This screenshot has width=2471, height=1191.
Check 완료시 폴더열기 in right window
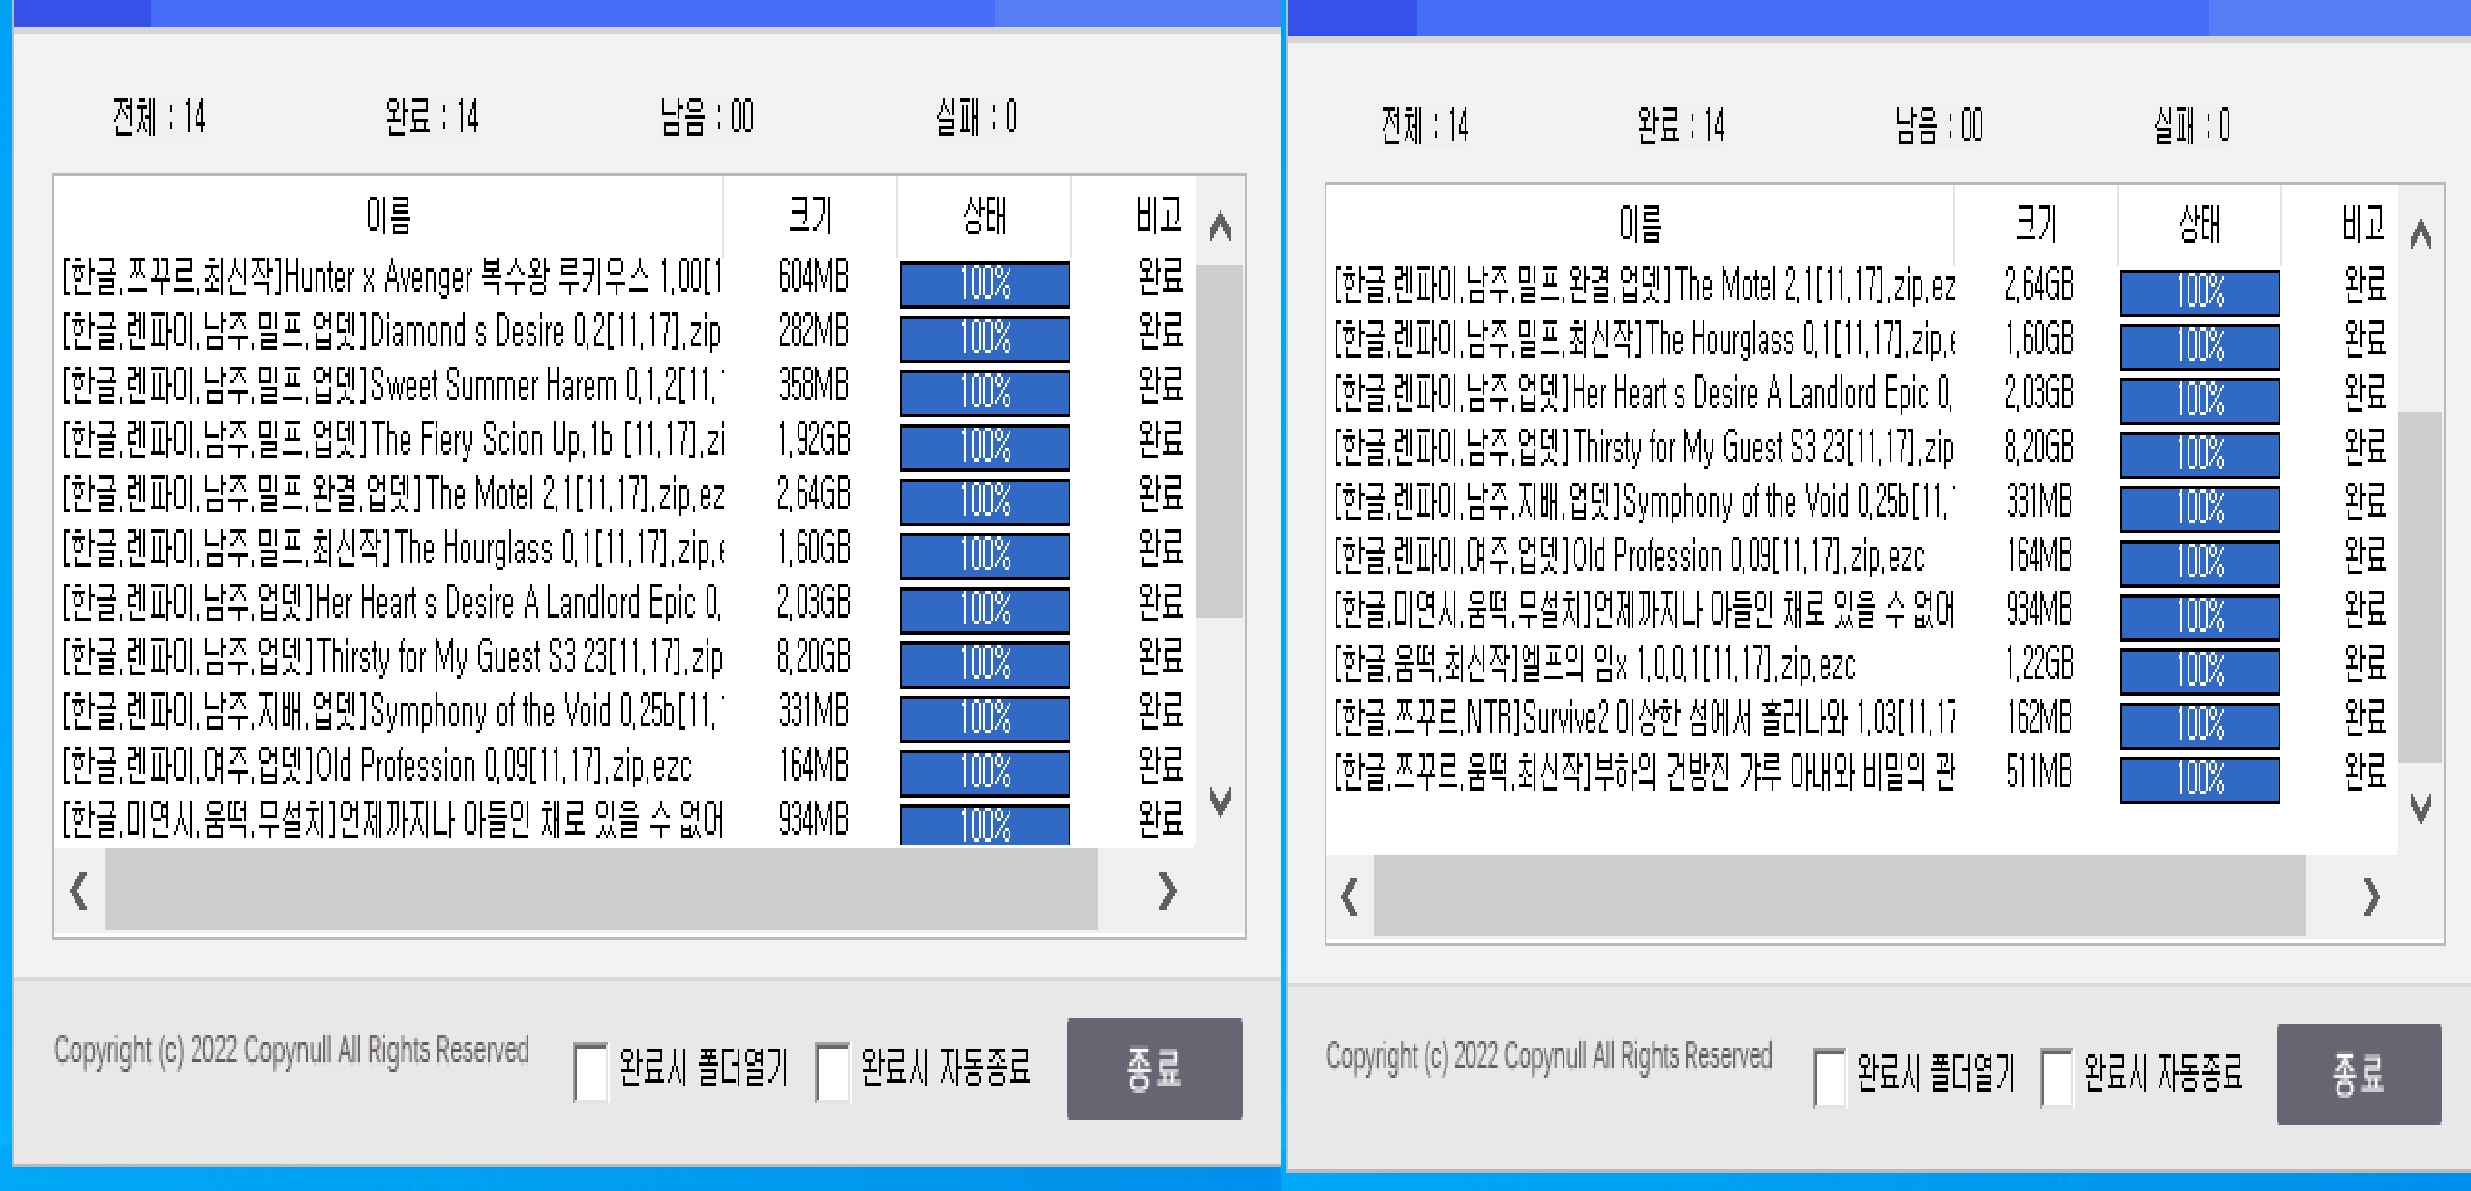pyautogui.click(x=1829, y=1078)
